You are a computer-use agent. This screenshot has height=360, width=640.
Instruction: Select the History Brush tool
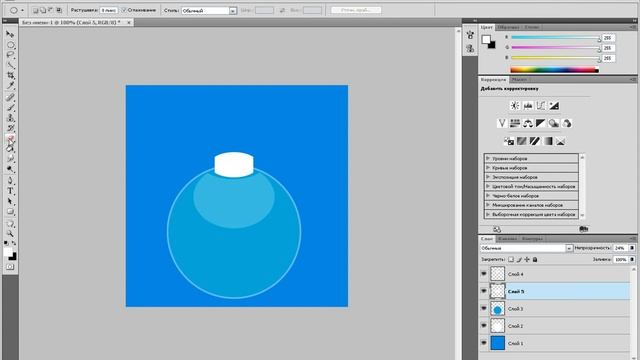(x=10, y=128)
